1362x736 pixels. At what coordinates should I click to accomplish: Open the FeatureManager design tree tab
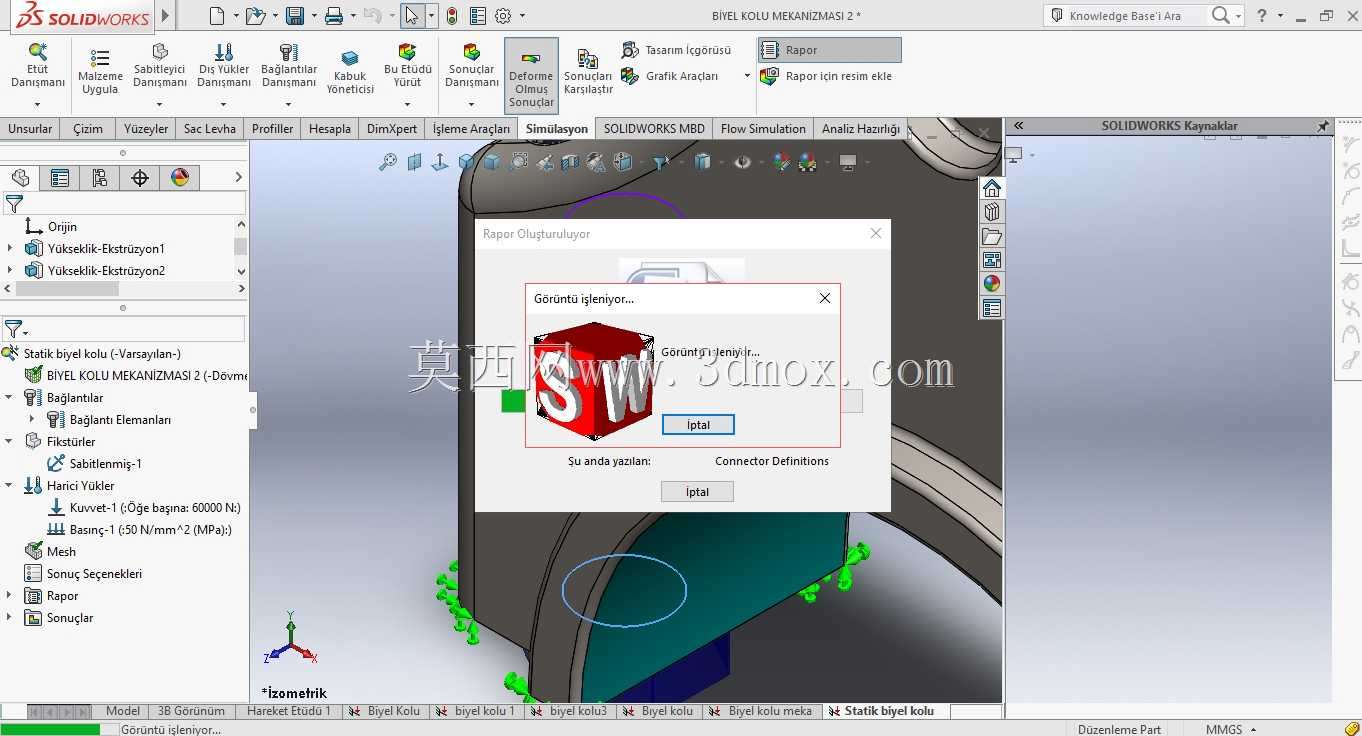click(20, 178)
